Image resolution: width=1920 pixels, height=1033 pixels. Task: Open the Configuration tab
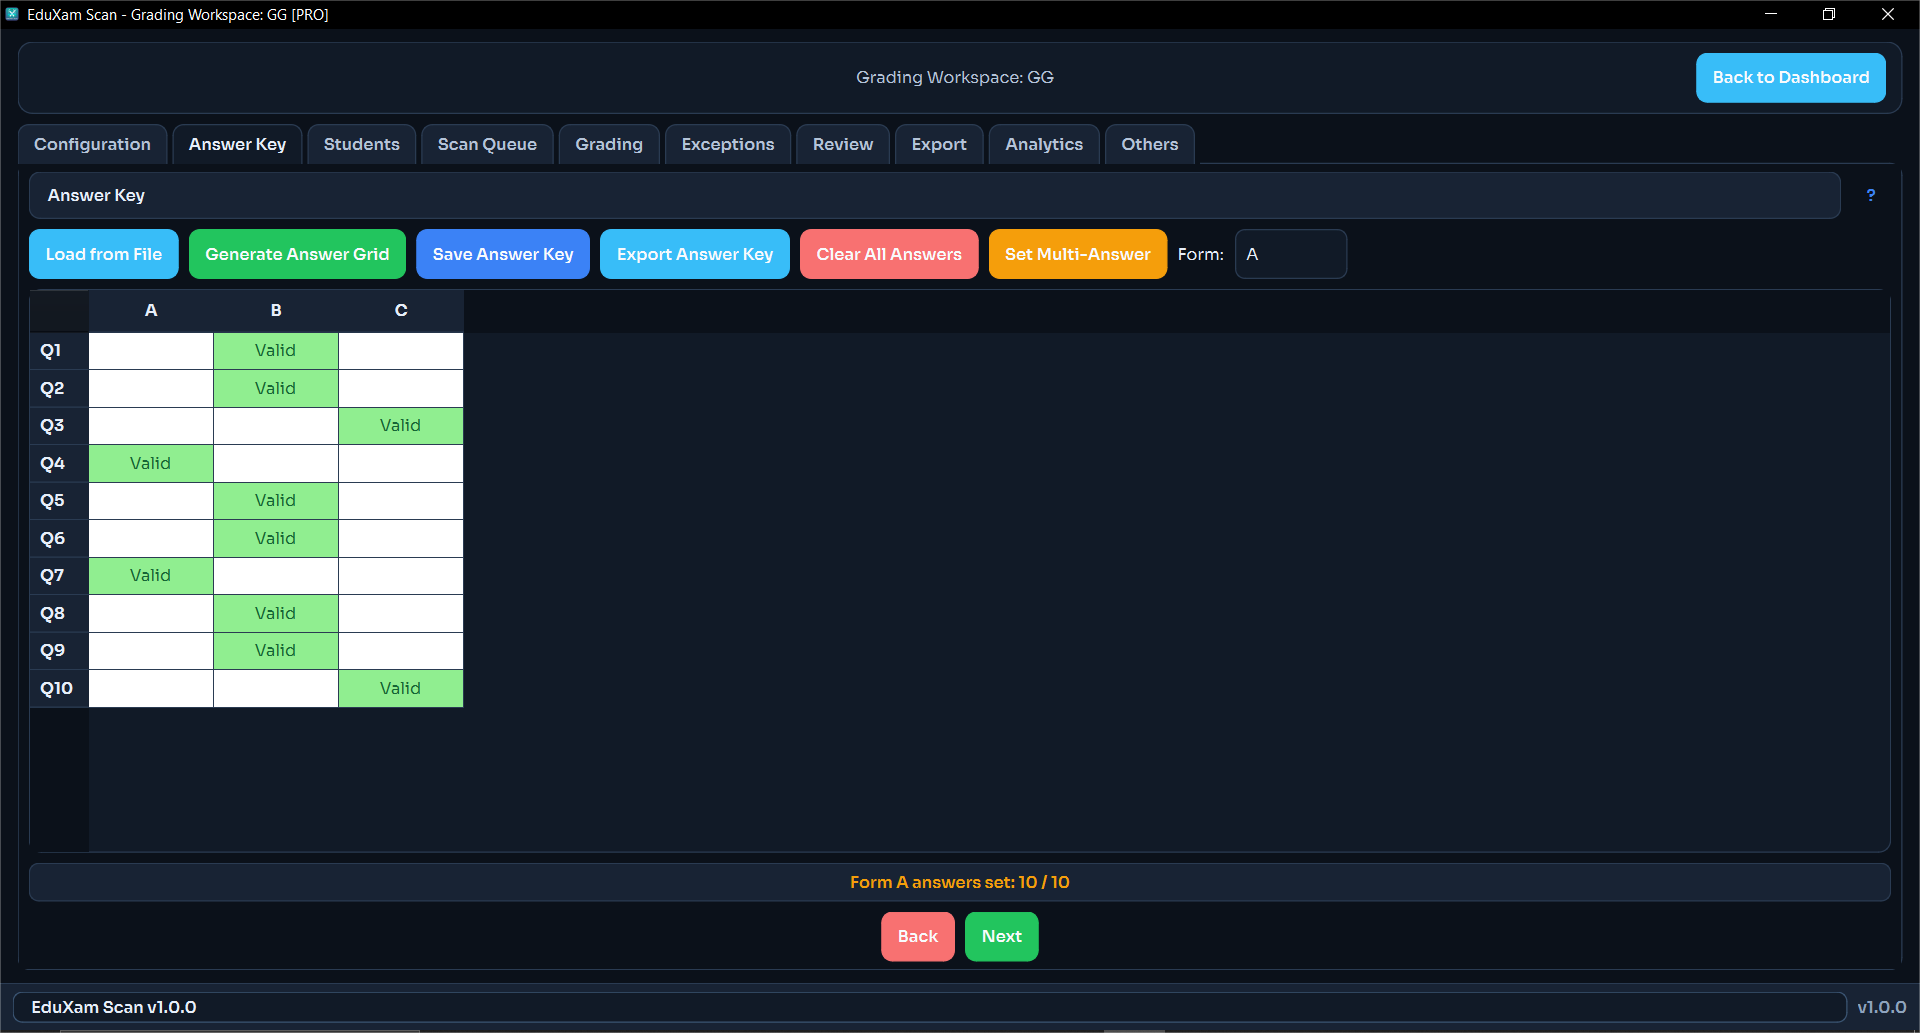click(92, 144)
